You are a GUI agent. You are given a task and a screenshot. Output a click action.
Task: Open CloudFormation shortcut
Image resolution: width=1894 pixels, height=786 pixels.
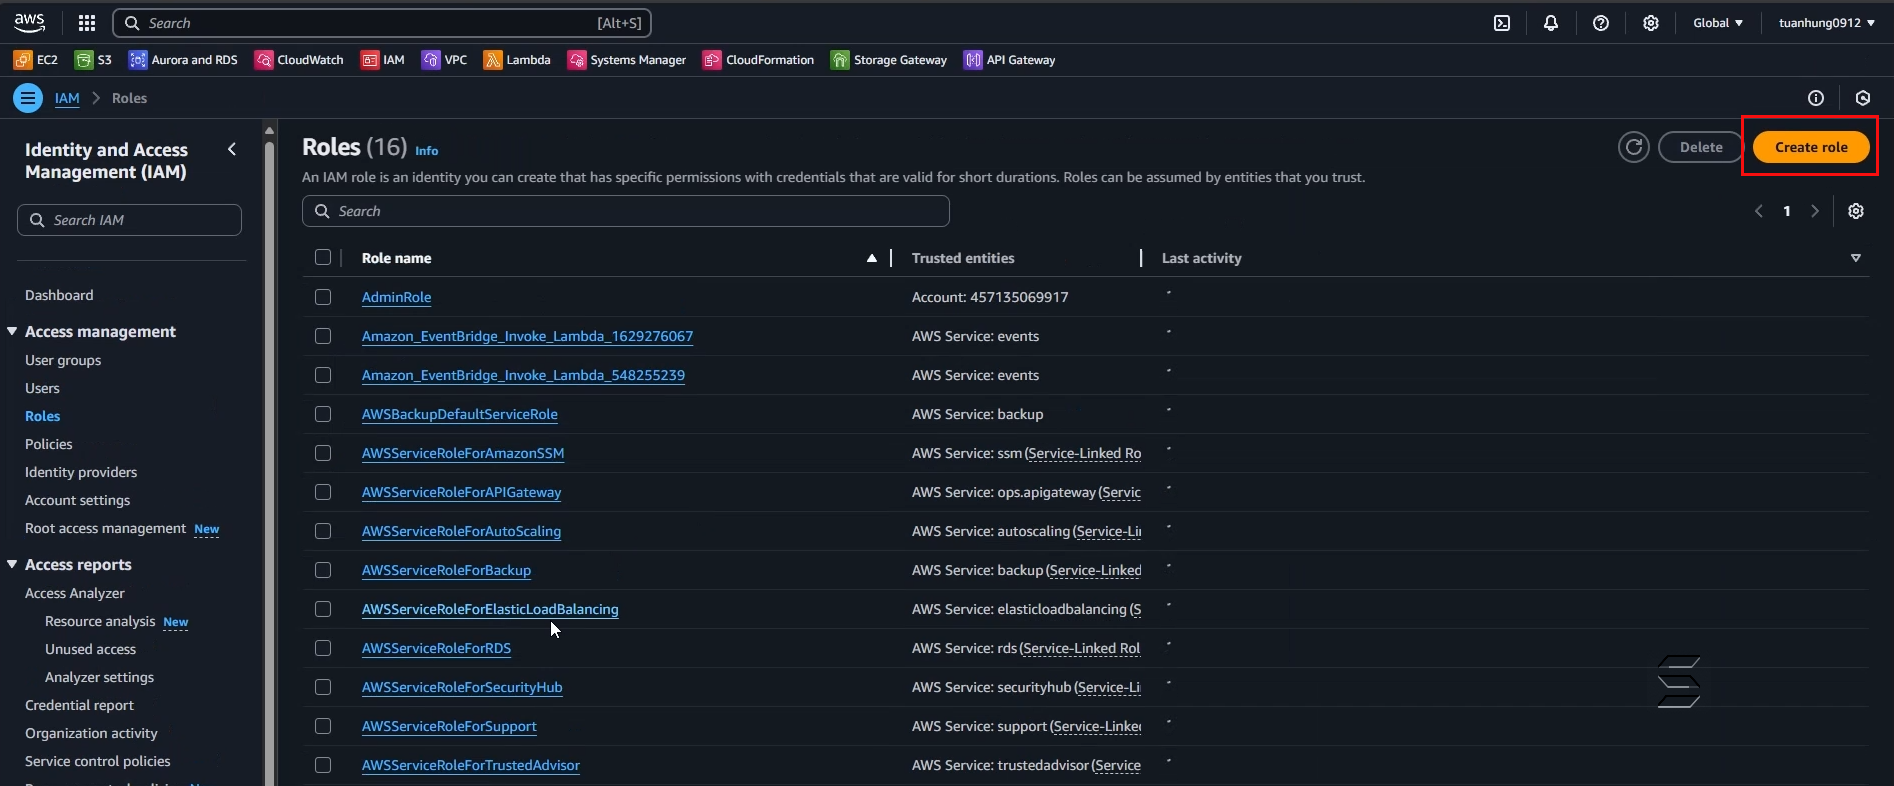pos(759,60)
